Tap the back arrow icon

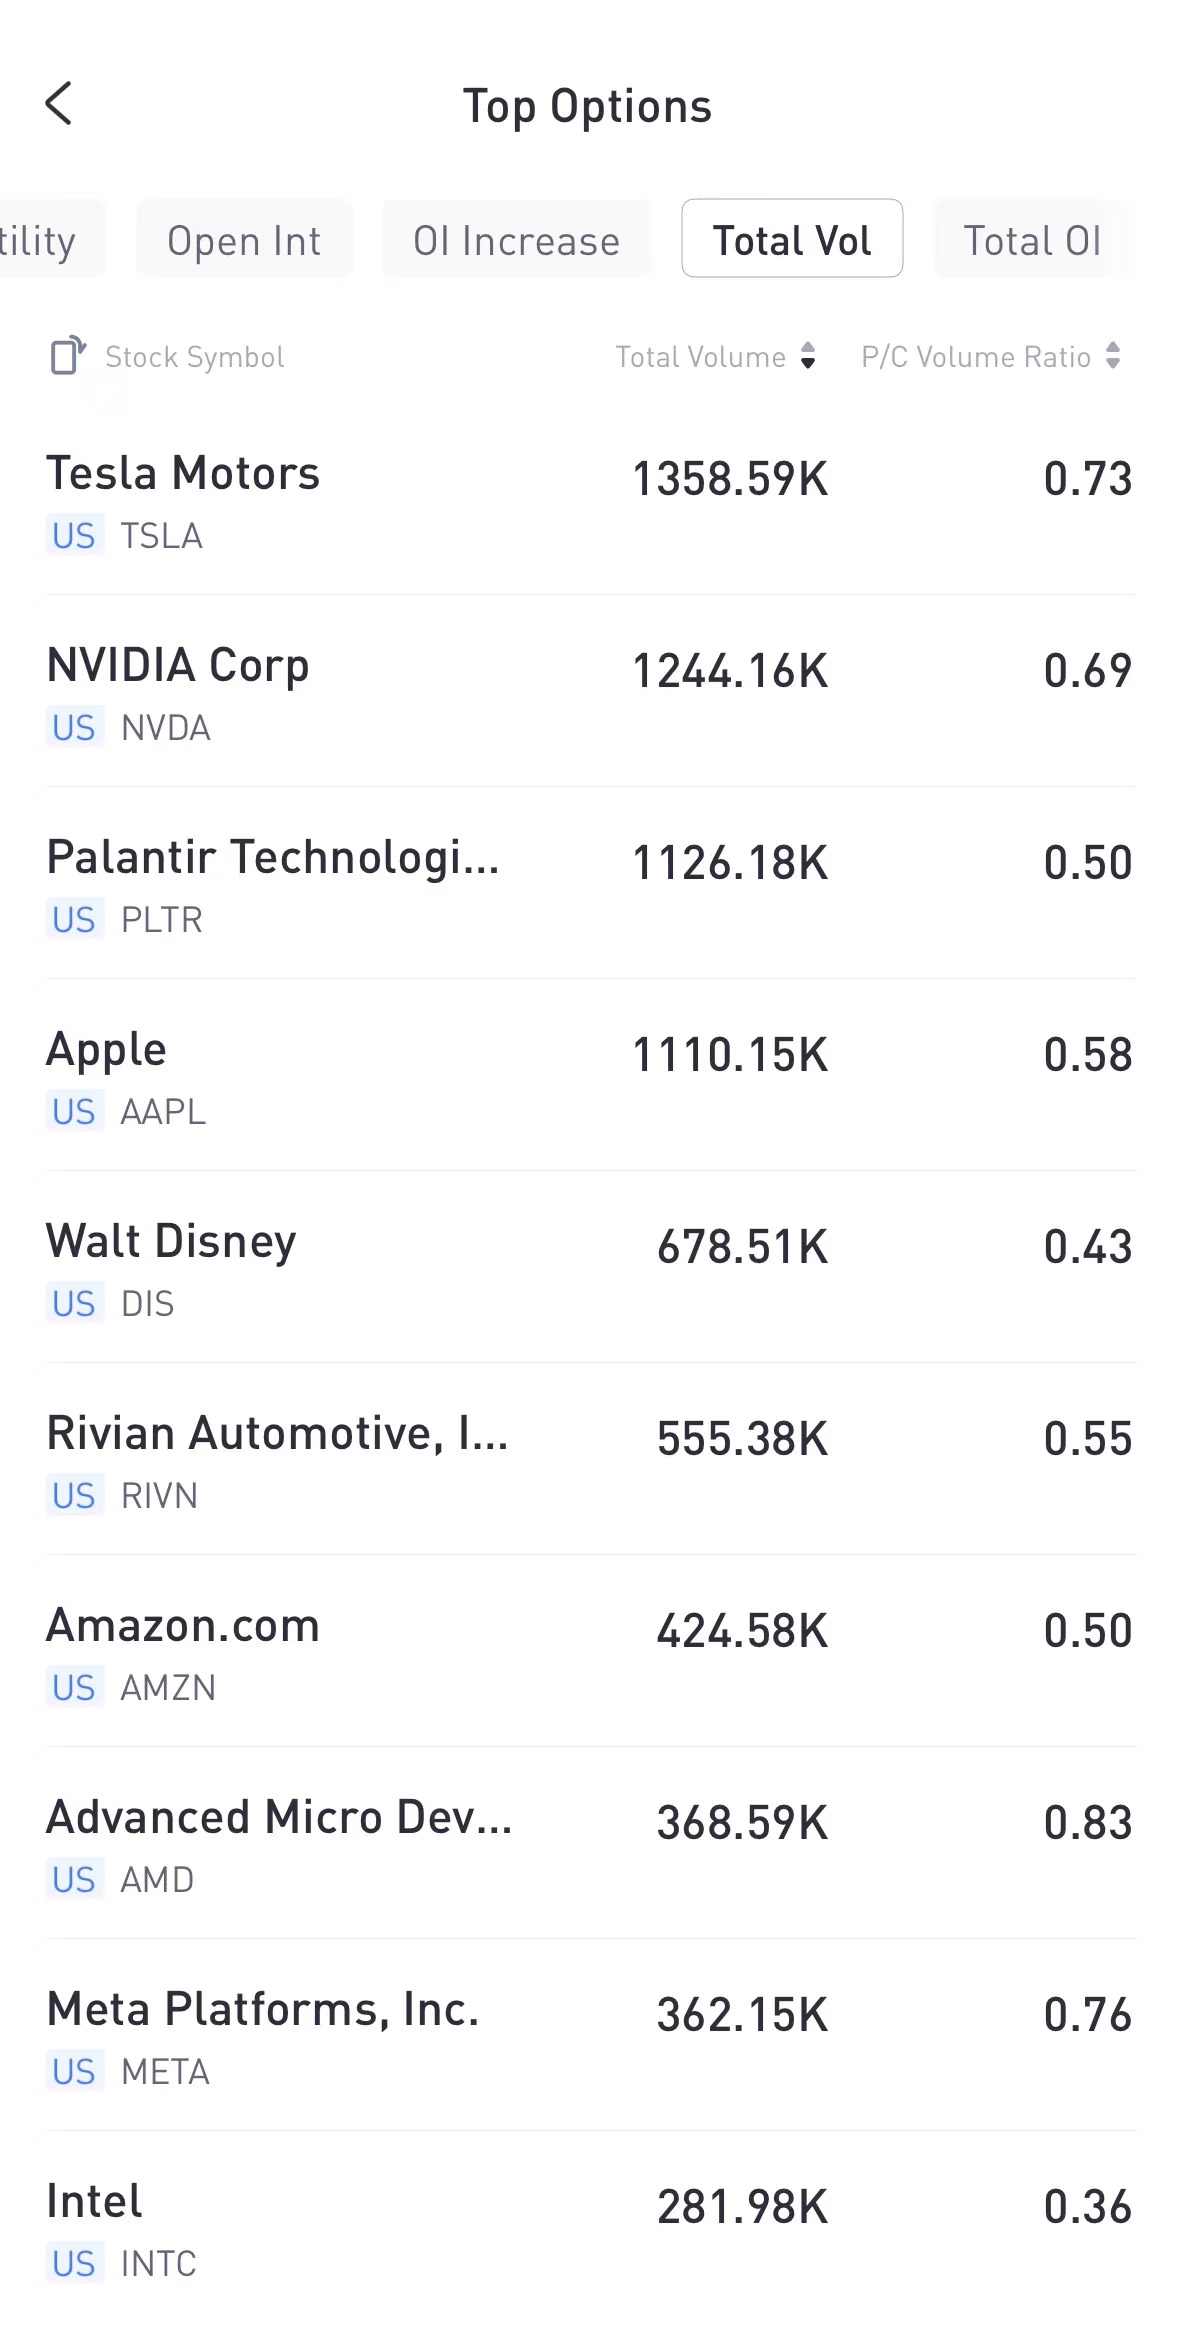click(x=60, y=104)
